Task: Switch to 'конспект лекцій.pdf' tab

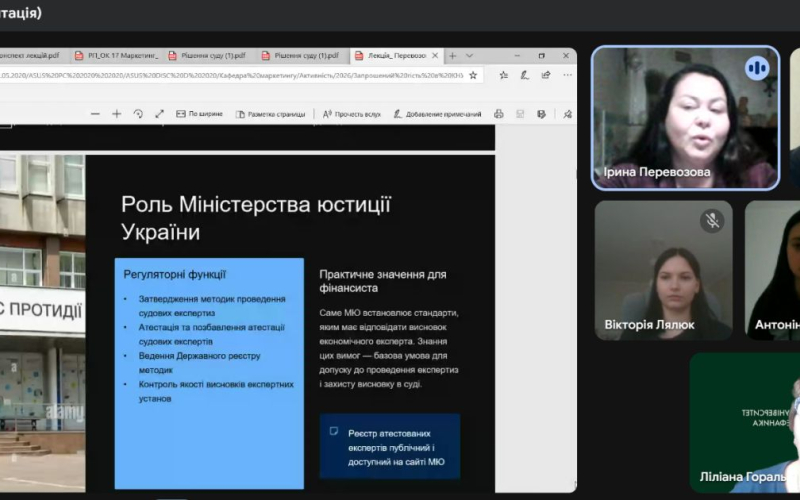Action: point(31,56)
